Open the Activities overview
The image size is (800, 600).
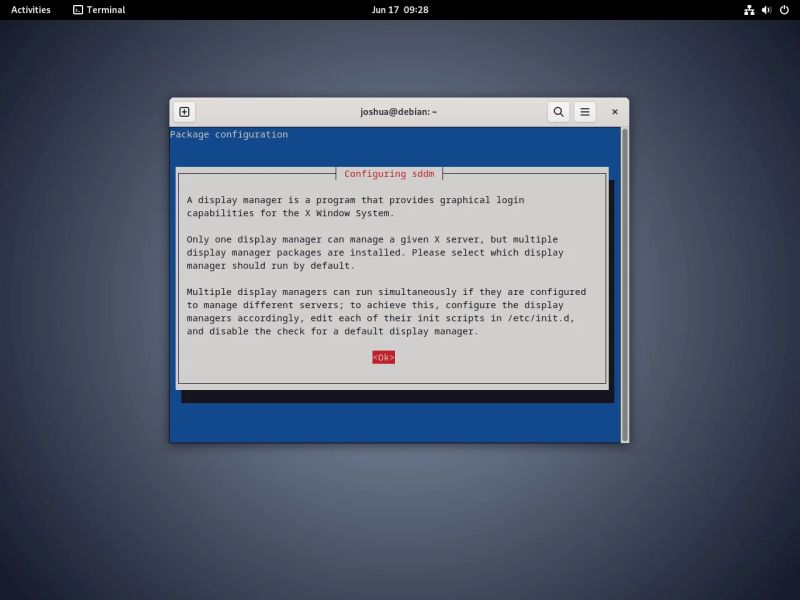coord(29,10)
